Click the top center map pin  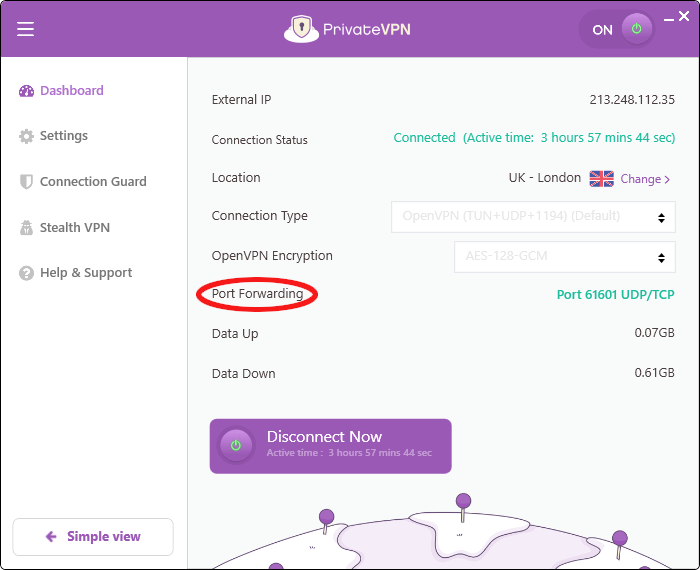pyautogui.click(x=463, y=507)
